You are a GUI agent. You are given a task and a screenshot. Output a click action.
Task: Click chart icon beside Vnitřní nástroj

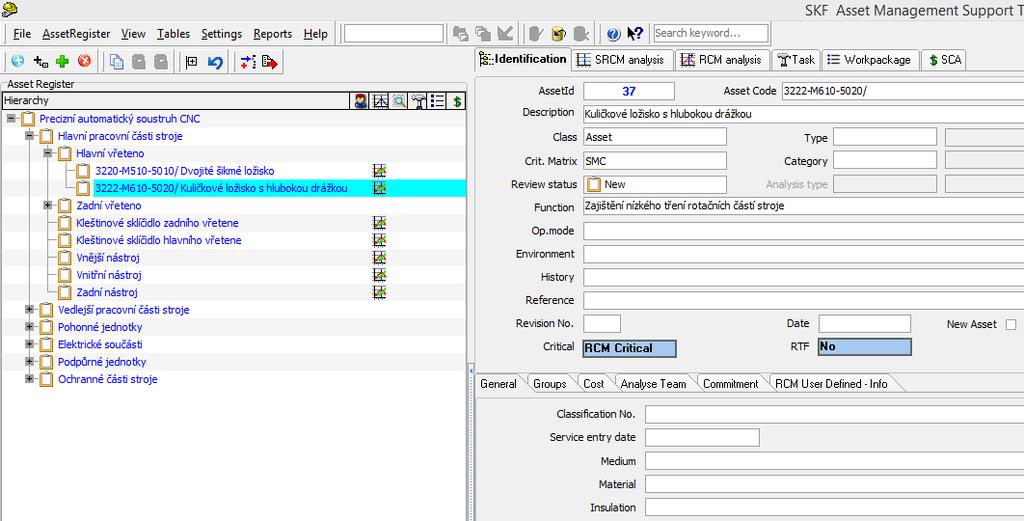pyautogui.click(x=379, y=275)
